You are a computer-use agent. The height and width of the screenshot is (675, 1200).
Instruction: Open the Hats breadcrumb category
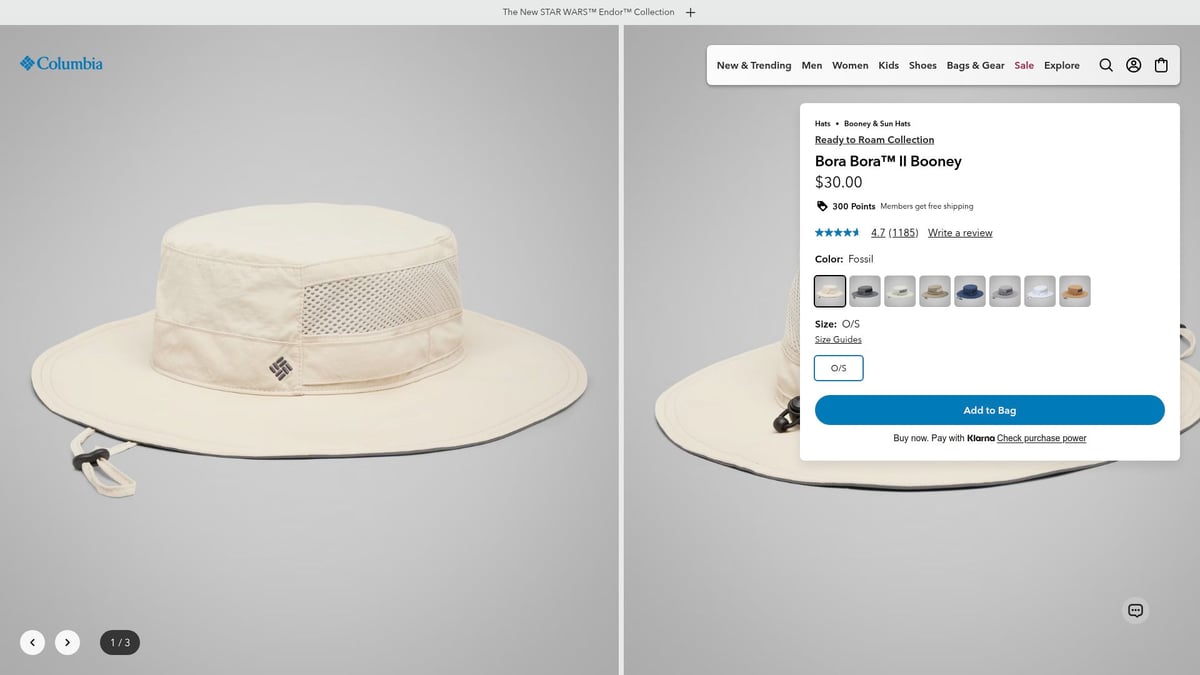pos(822,123)
